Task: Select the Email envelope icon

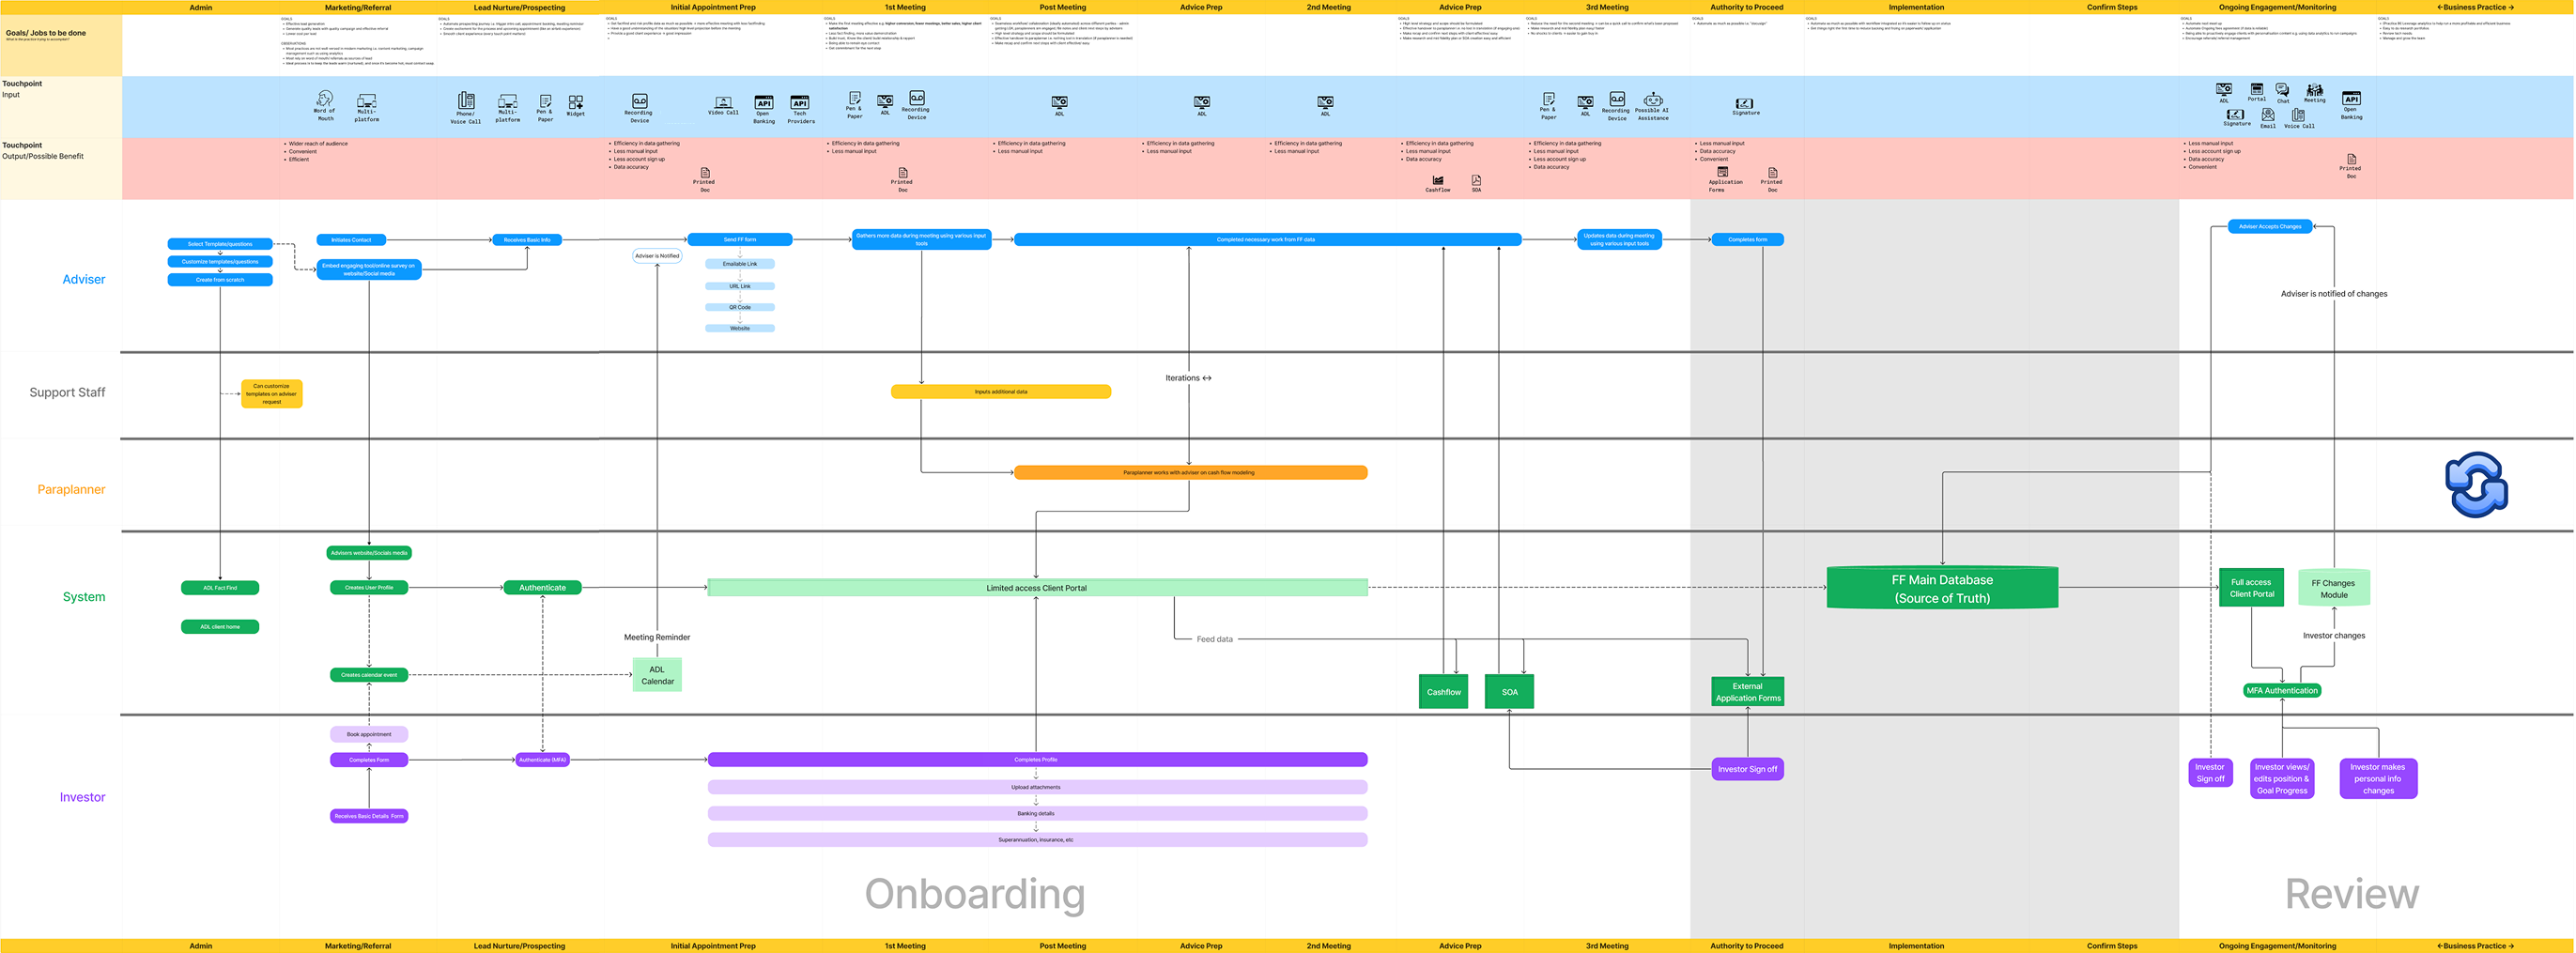Action: [x=2268, y=115]
